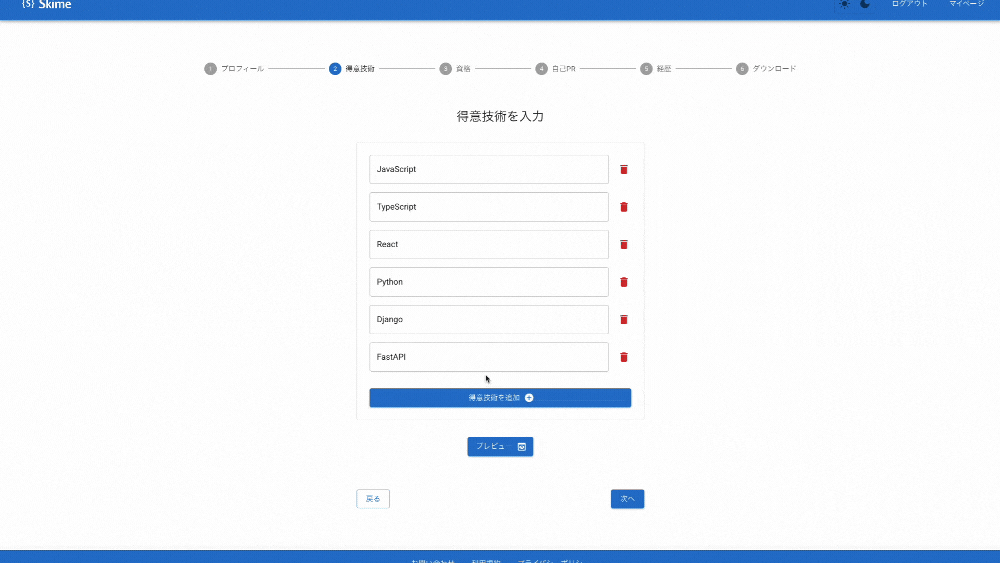
Task: Delete the Django skill entry
Action: [624, 319]
